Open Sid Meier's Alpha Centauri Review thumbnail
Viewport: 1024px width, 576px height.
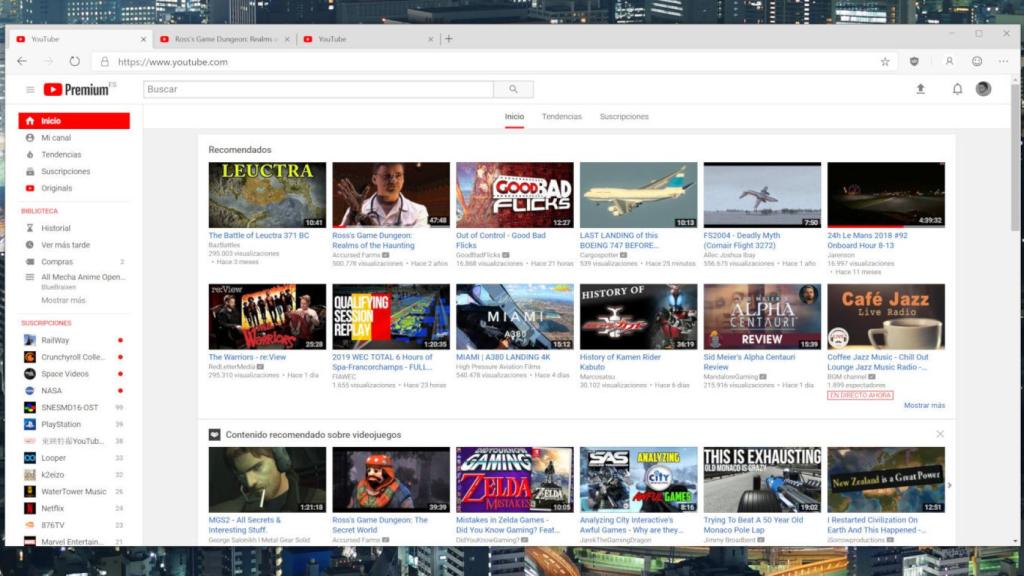tap(762, 317)
